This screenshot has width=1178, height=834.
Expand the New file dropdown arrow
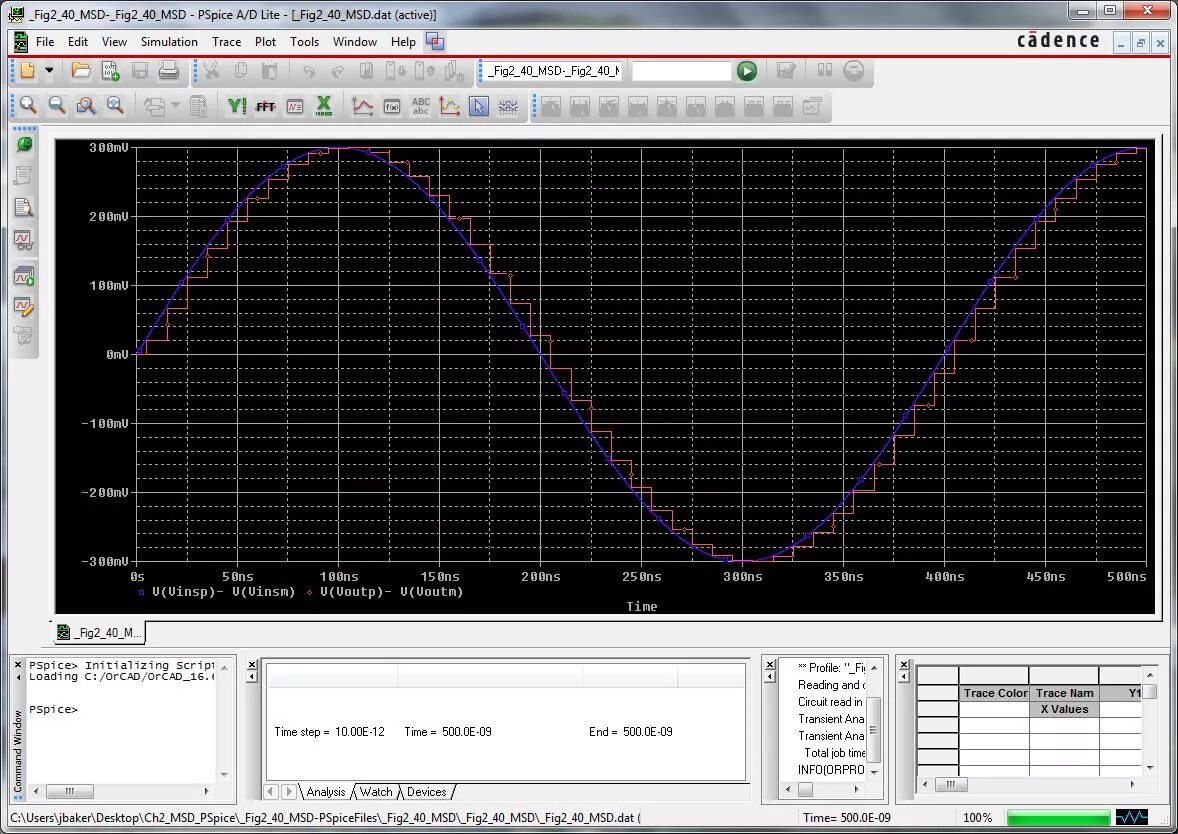pos(49,71)
